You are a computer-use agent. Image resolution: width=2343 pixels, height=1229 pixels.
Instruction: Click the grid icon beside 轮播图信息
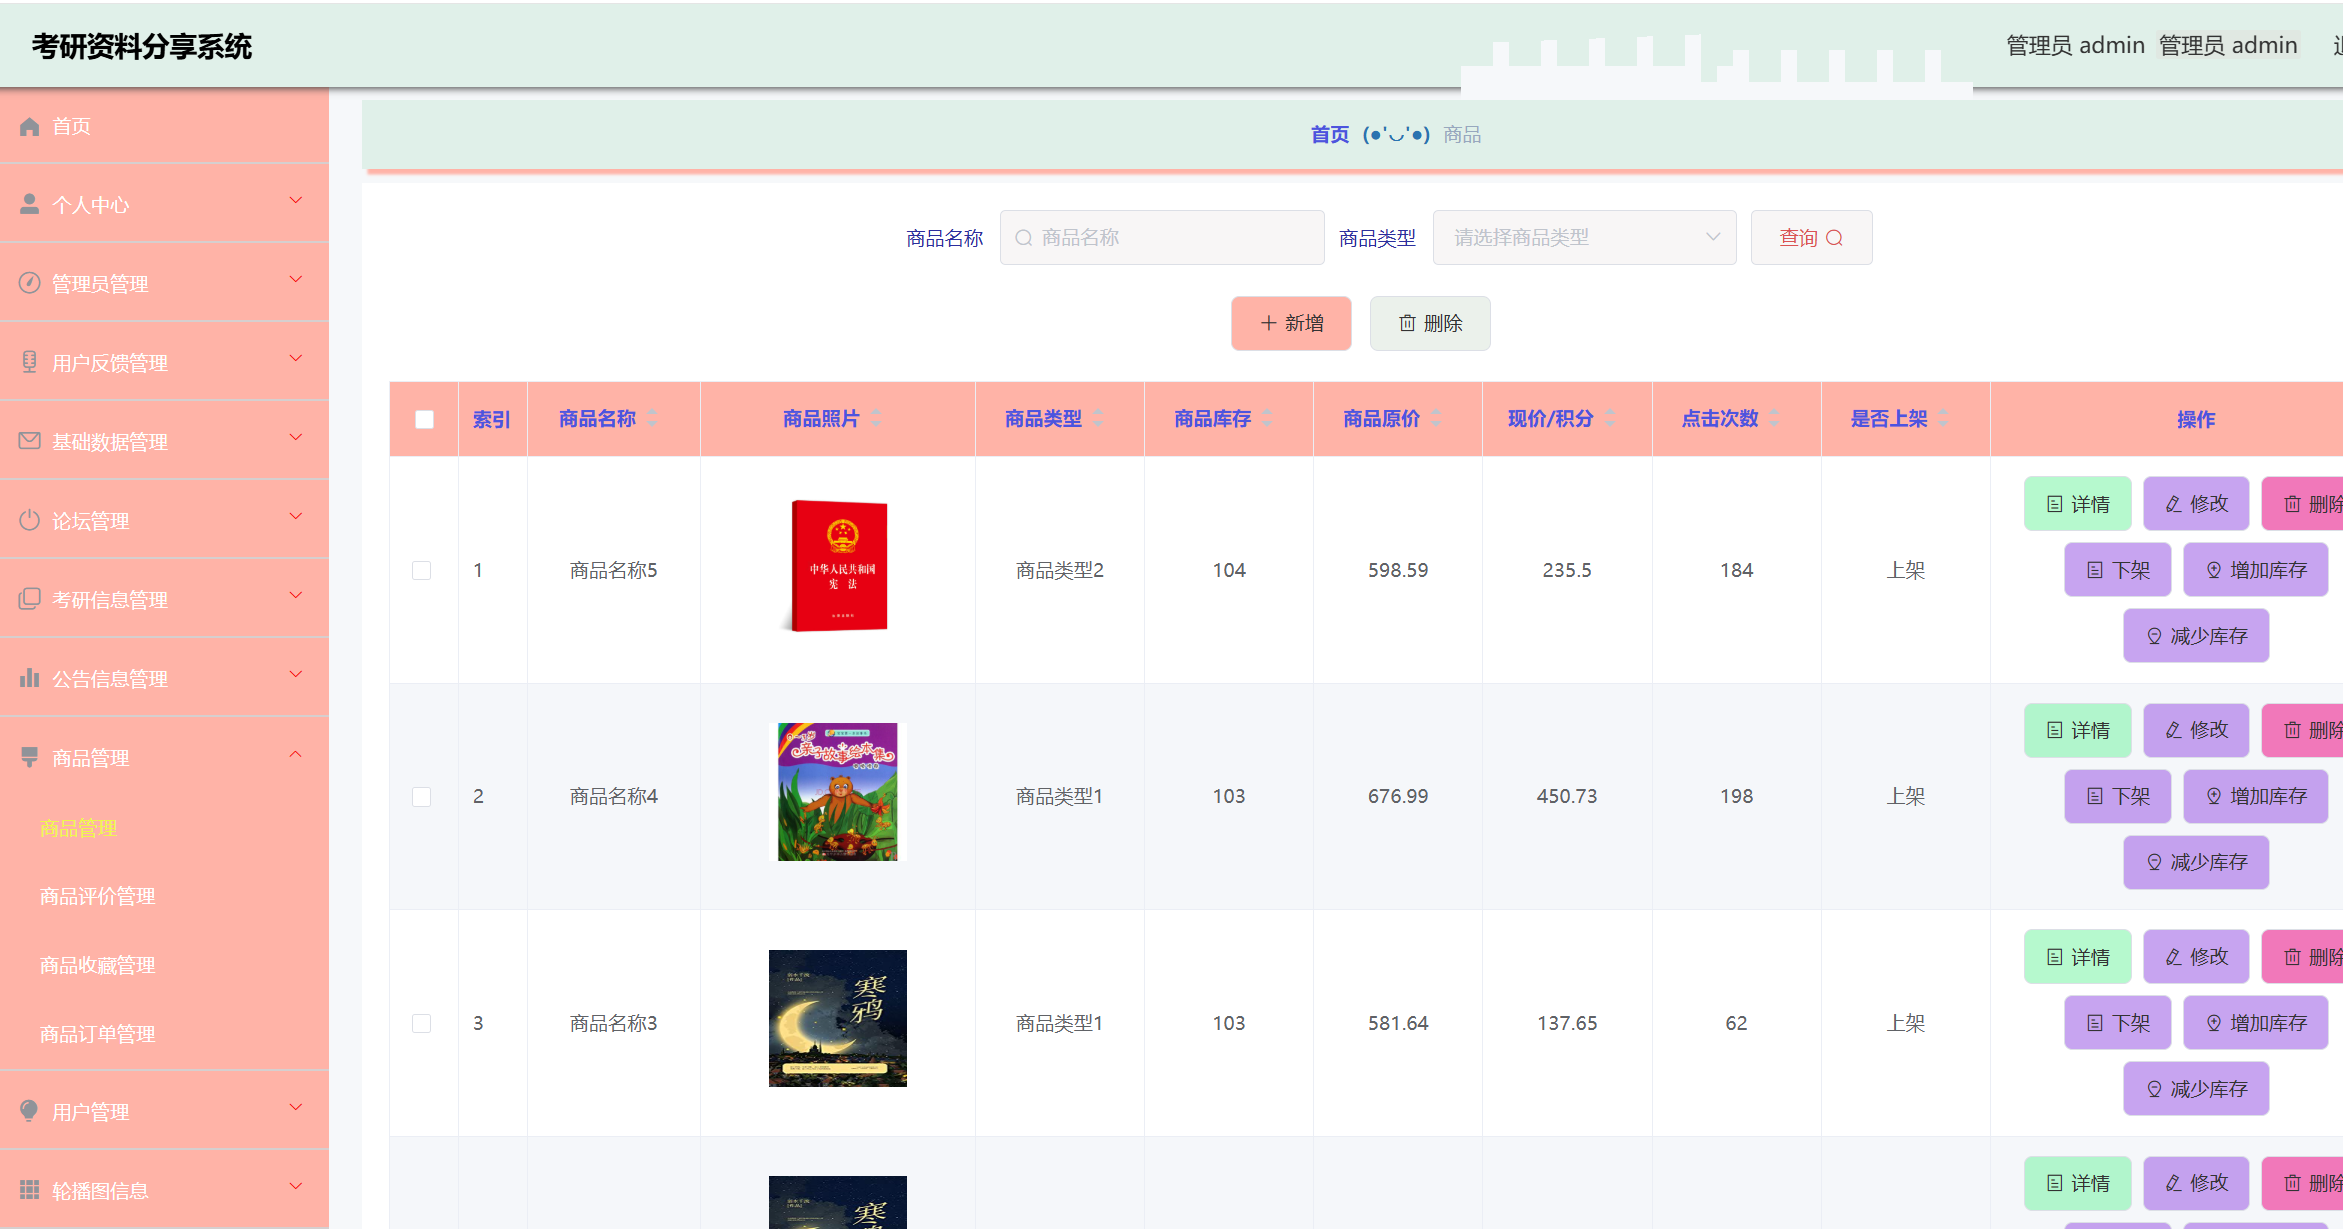click(28, 1190)
